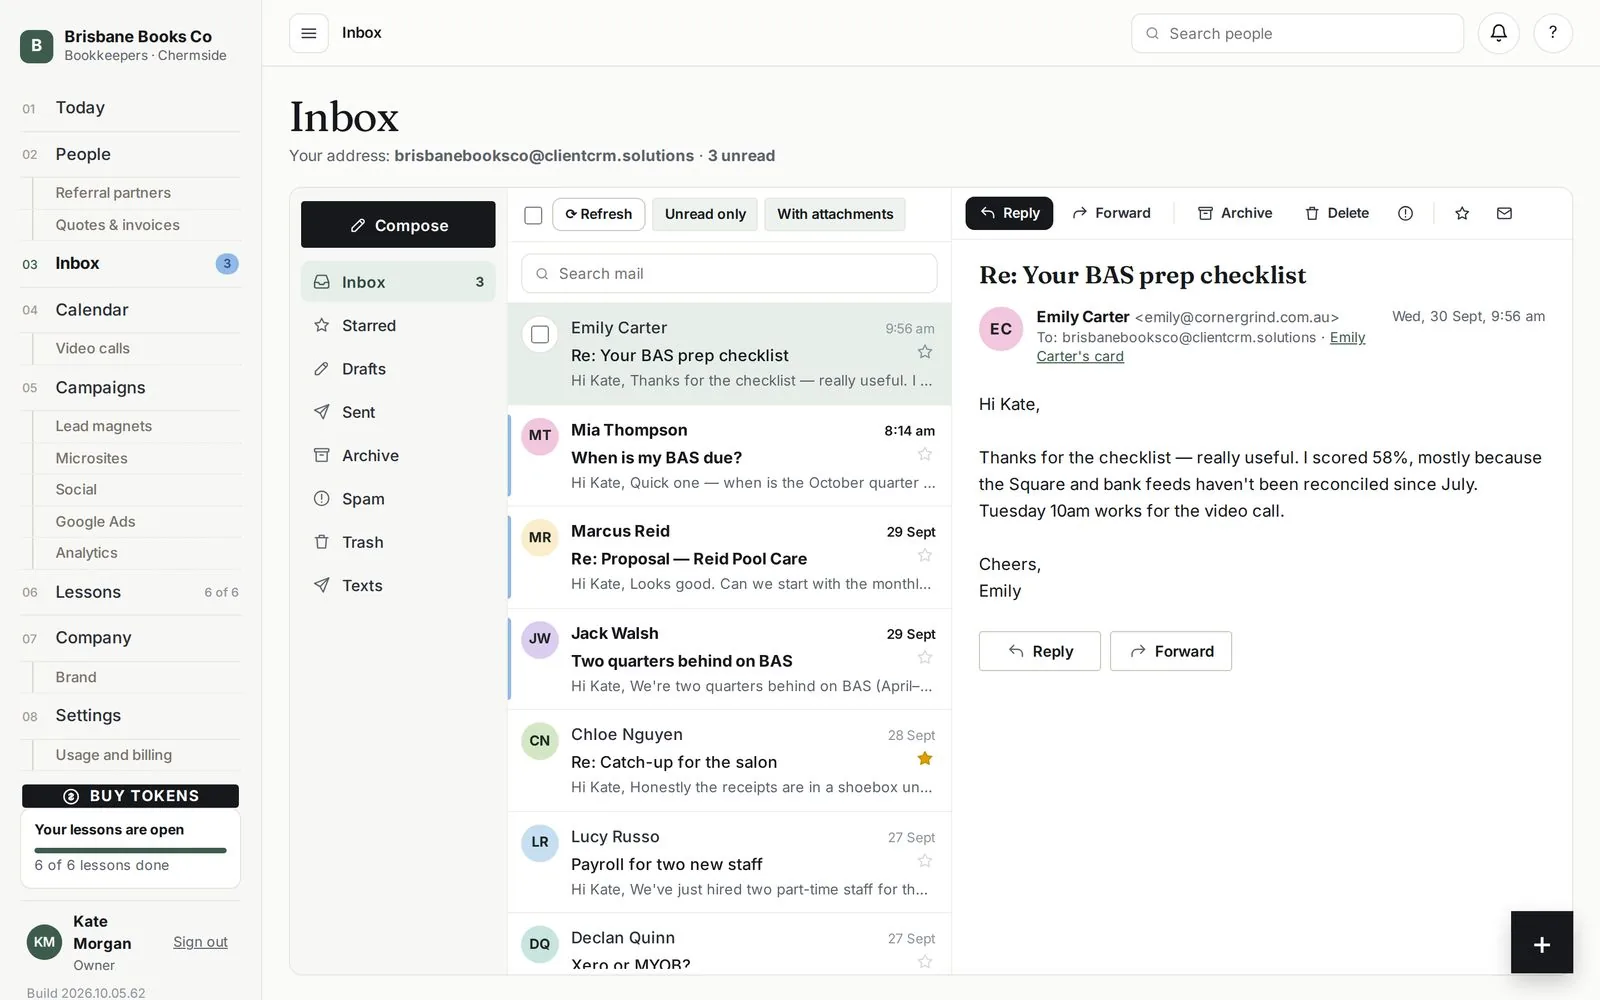The height and width of the screenshot is (1000, 1600).
Task: Open the Two quarters behind on BAS email
Action: click(x=729, y=659)
